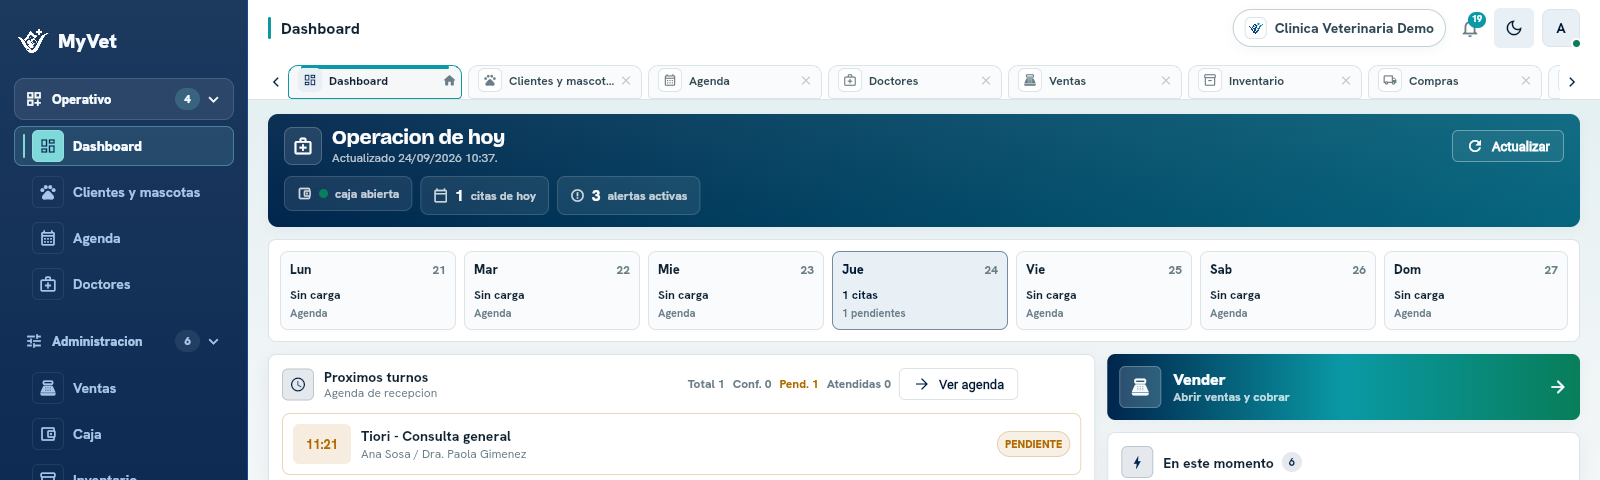Select the Jue 24 day card
Image resolution: width=1600 pixels, height=480 pixels.
pyautogui.click(x=920, y=290)
